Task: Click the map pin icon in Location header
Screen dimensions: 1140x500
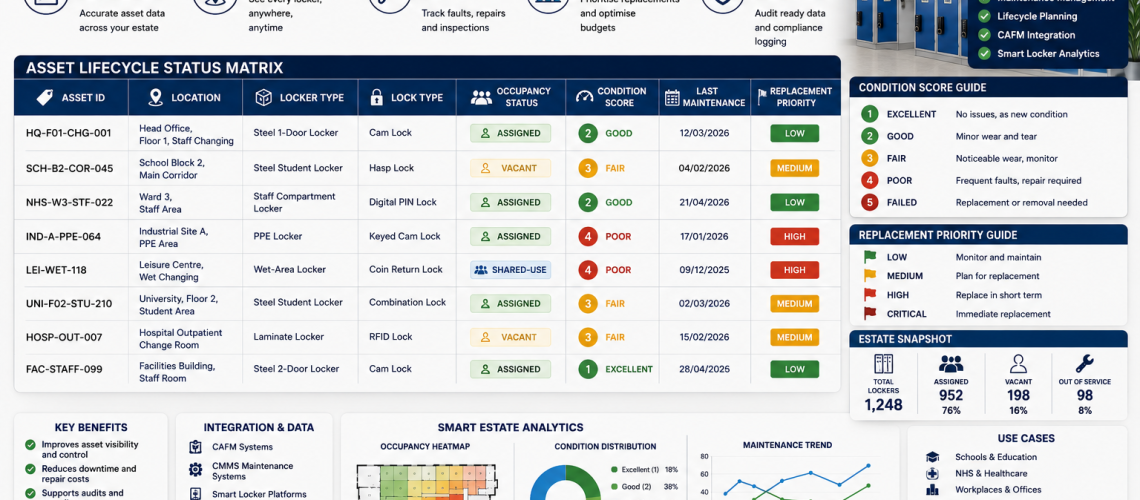Action: [x=155, y=97]
